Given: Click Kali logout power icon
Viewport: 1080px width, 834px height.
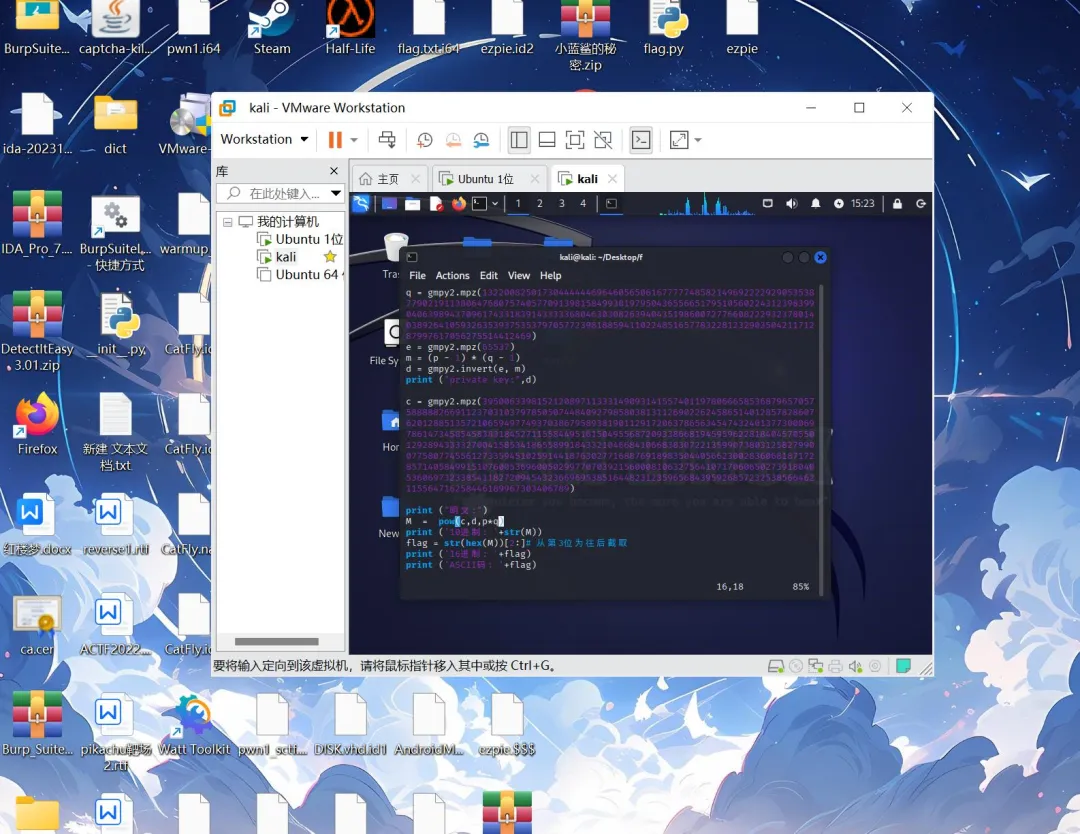Looking at the screenshot, I should click(921, 203).
